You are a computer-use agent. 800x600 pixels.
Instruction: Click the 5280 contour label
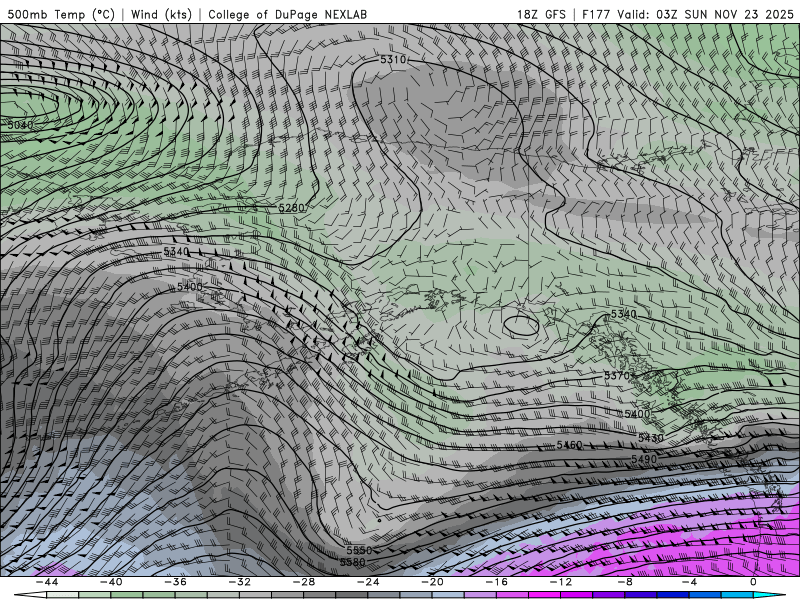(291, 208)
